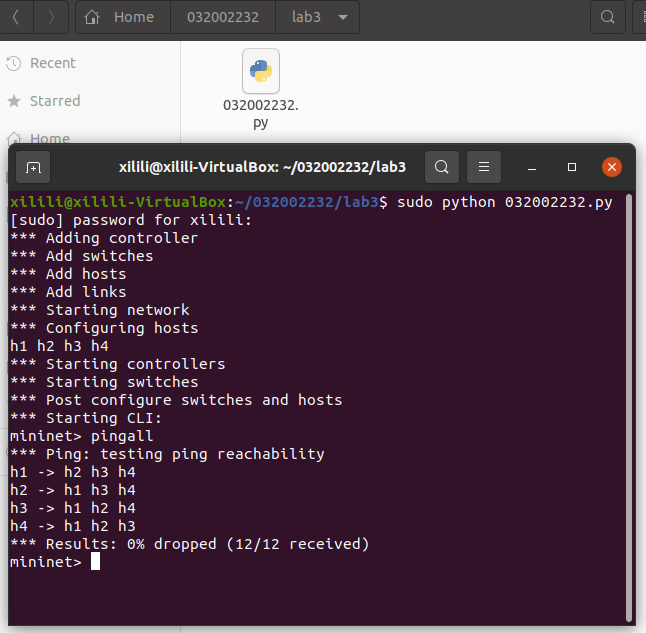Screen dimensions: 646x633
Task: Go back in the file manager
Action: 16,17
